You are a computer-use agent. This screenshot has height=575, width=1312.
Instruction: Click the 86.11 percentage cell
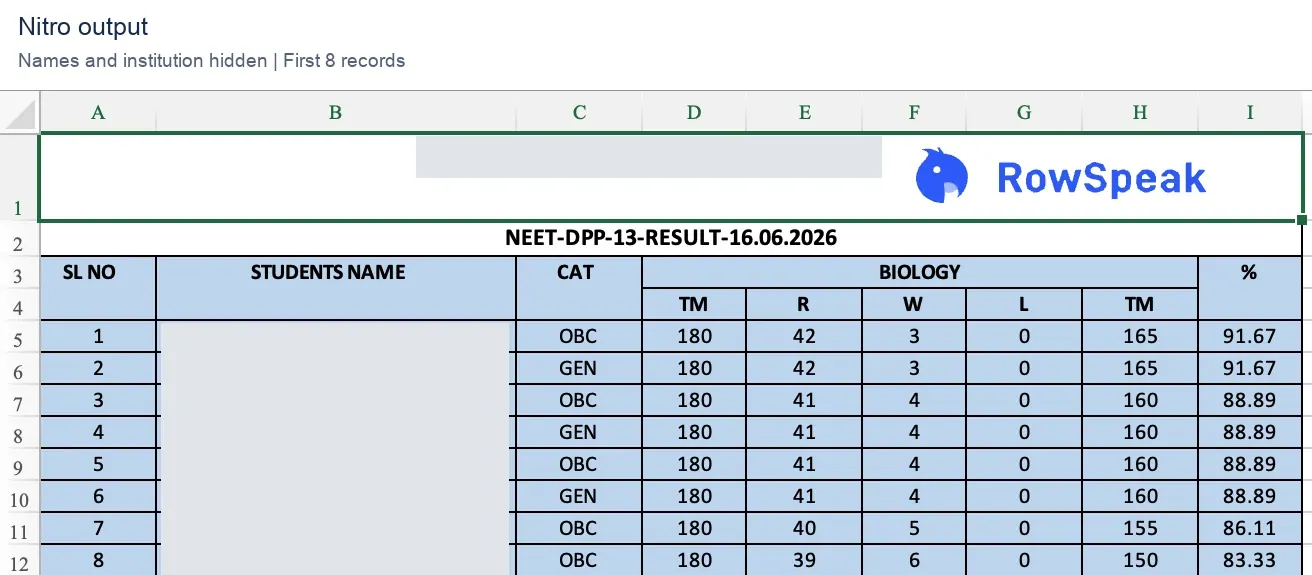pyautogui.click(x=1250, y=528)
